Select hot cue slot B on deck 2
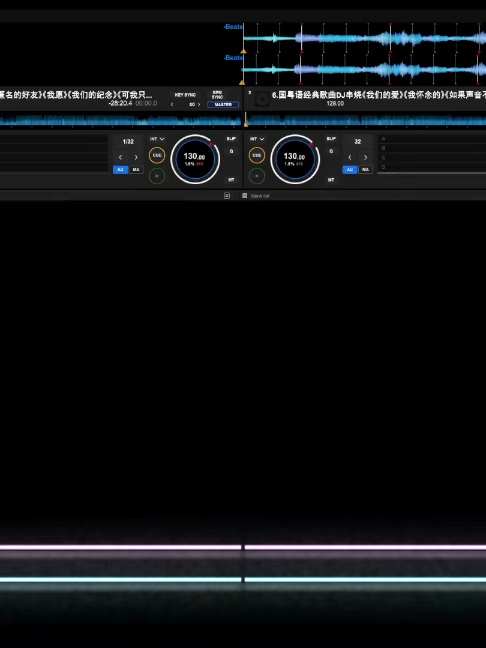Viewport: 486px width, 648px height. tap(431, 148)
